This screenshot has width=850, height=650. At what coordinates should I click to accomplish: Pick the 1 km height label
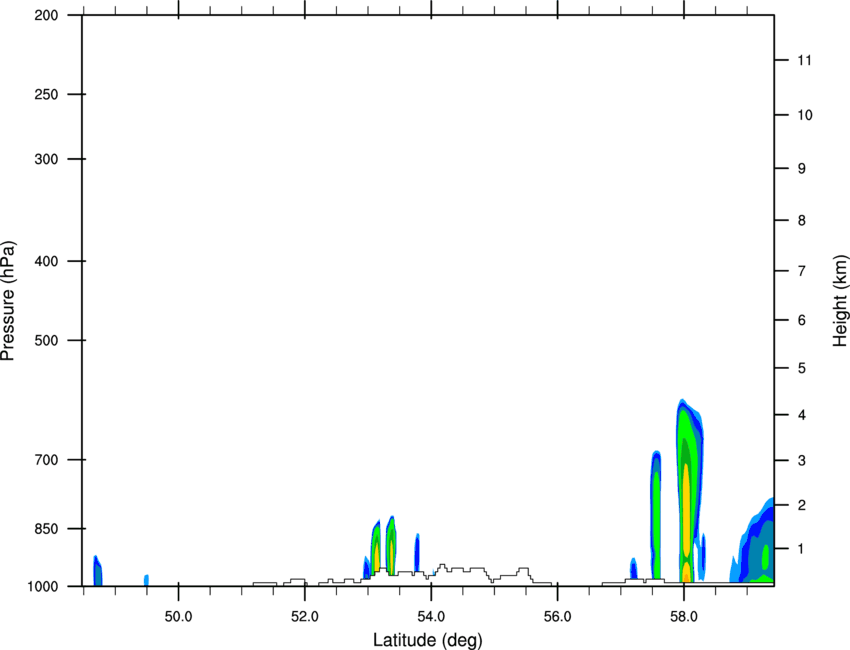coord(802,549)
